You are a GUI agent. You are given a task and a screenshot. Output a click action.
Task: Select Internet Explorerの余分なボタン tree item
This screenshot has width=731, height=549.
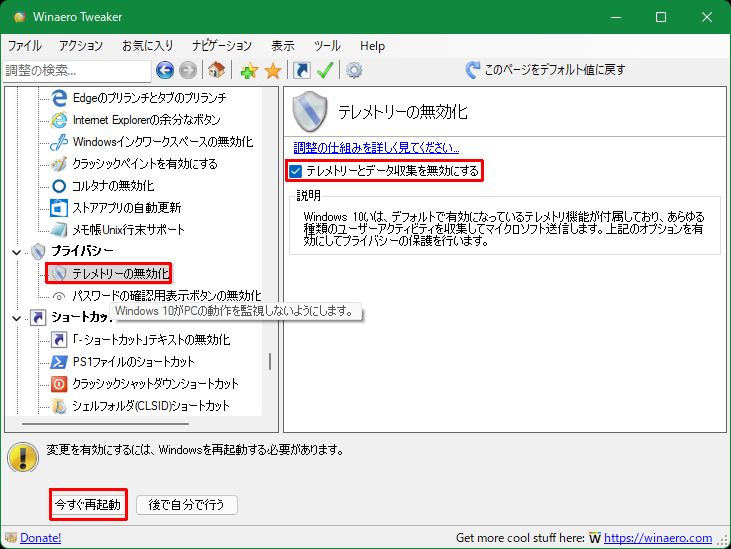pyautogui.click(x=146, y=120)
